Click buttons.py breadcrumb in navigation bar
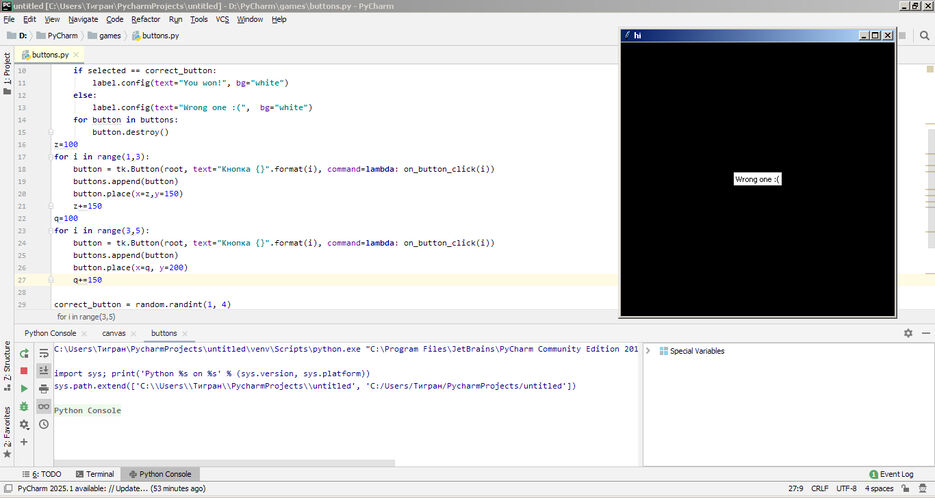Image resolution: width=935 pixels, height=498 pixels. pos(155,36)
